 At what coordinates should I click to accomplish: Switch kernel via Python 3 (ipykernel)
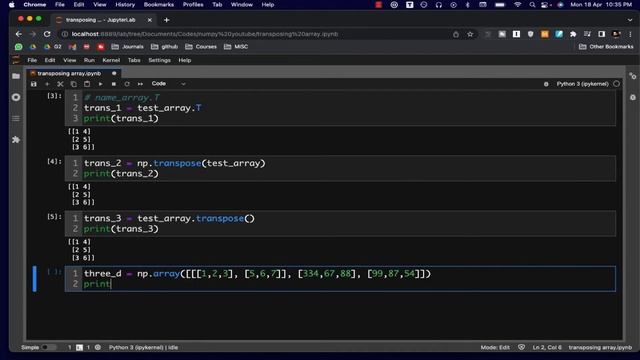(x=582, y=84)
